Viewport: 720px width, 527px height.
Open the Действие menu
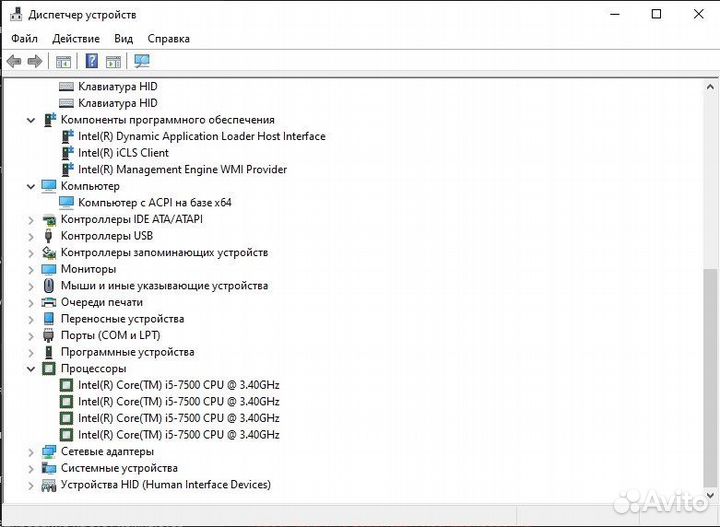(76, 39)
